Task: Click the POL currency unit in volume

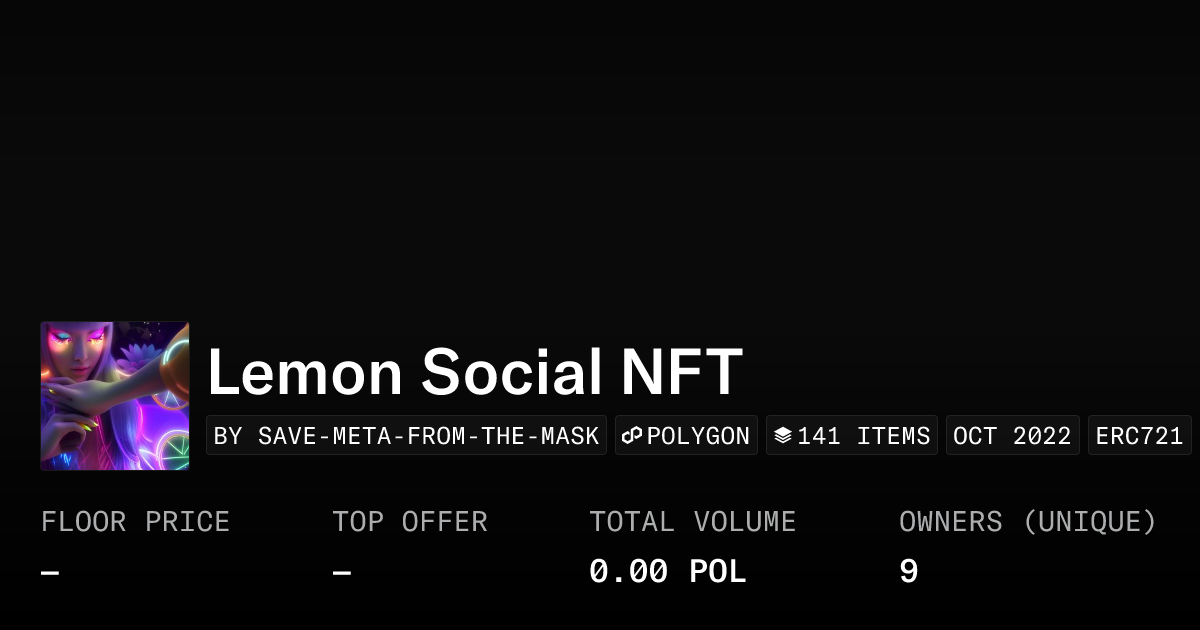Action: (x=718, y=572)
